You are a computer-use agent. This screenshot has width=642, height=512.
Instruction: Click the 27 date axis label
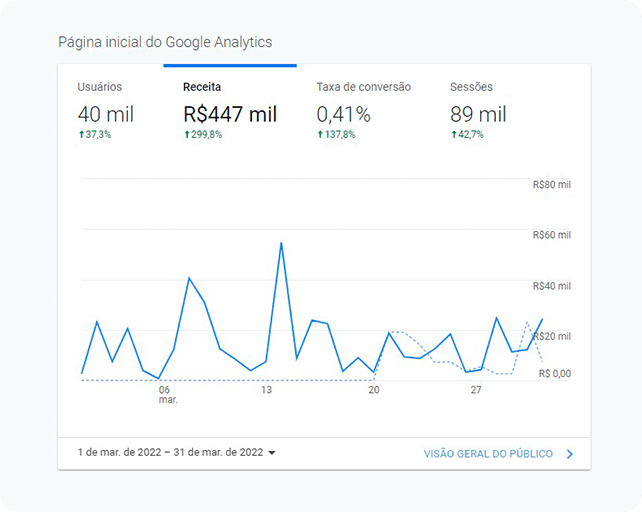click(x=476, y=390)
